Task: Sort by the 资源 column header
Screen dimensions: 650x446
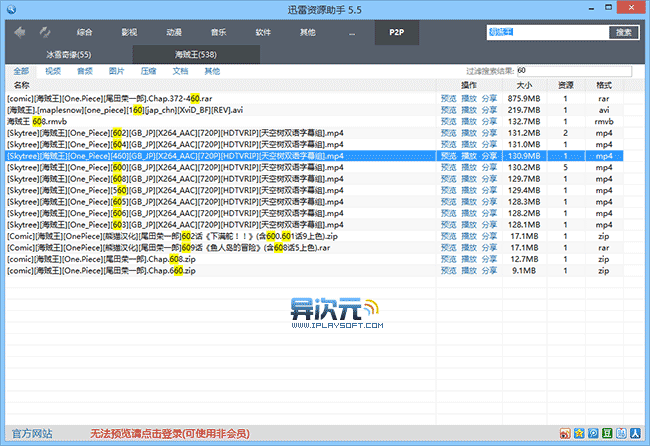Action: pos(566,85)
